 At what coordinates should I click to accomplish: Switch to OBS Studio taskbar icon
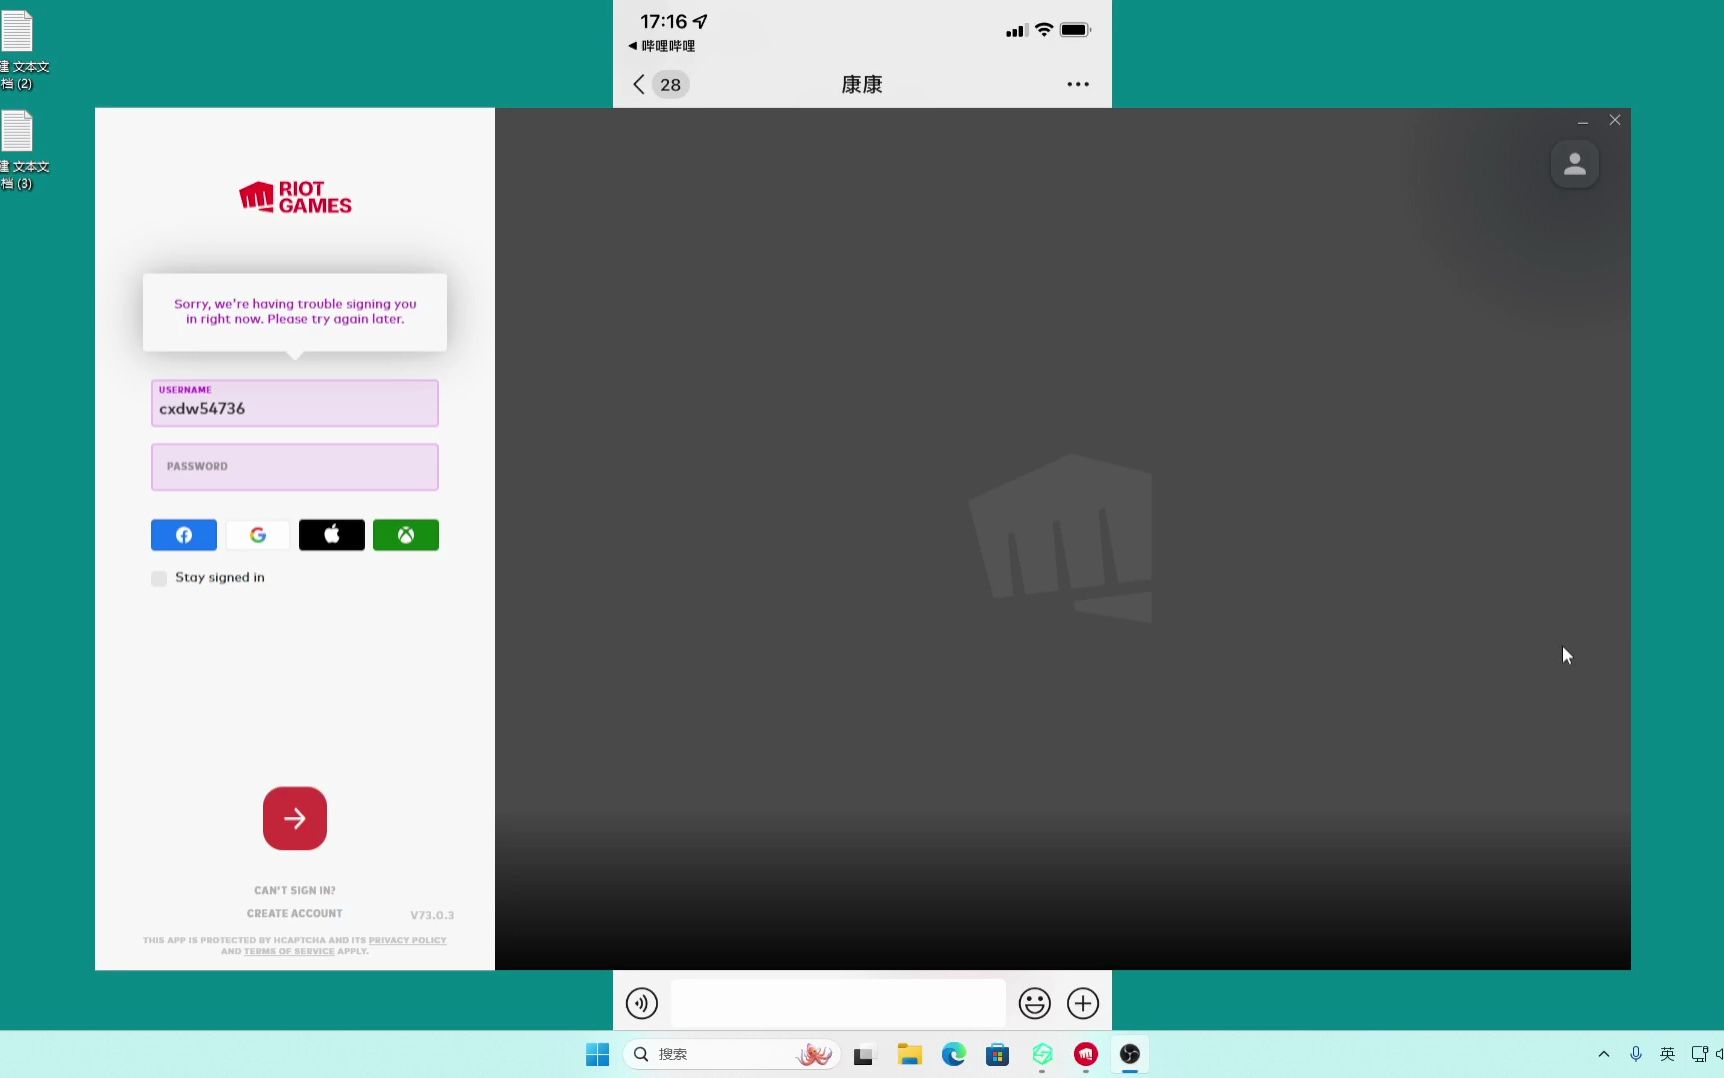pyautogui.click(x=1130, y=1054)
